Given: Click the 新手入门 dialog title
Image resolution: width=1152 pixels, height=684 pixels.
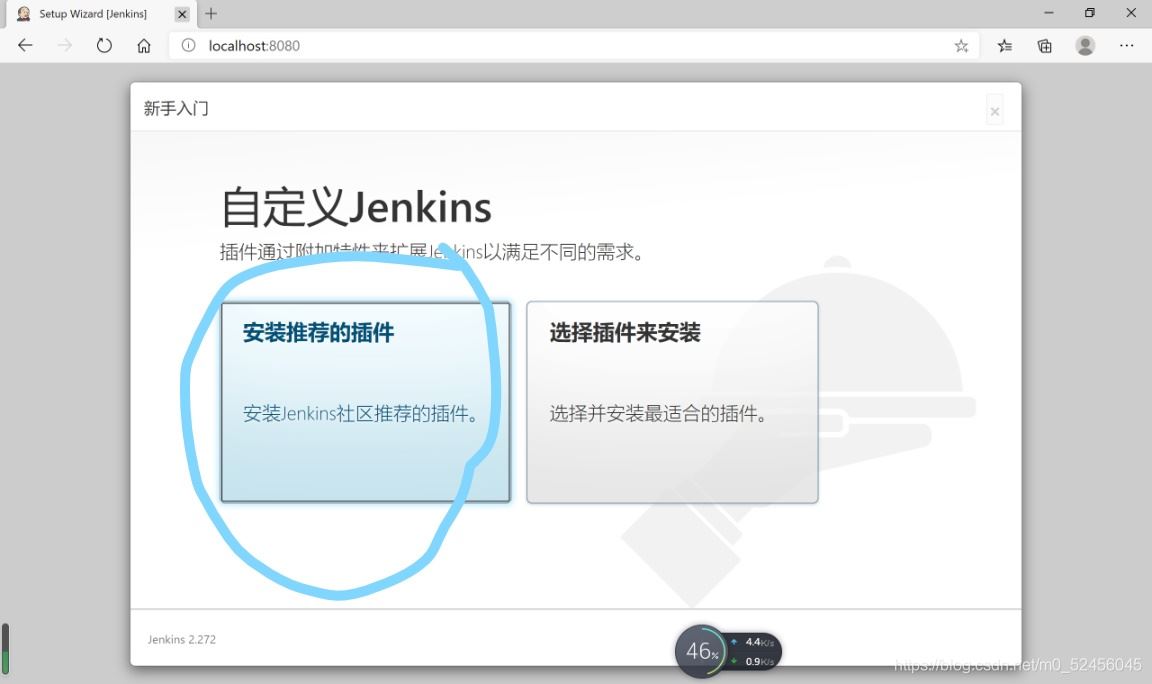Looking at the screenshot, I should tap(176, 109).
